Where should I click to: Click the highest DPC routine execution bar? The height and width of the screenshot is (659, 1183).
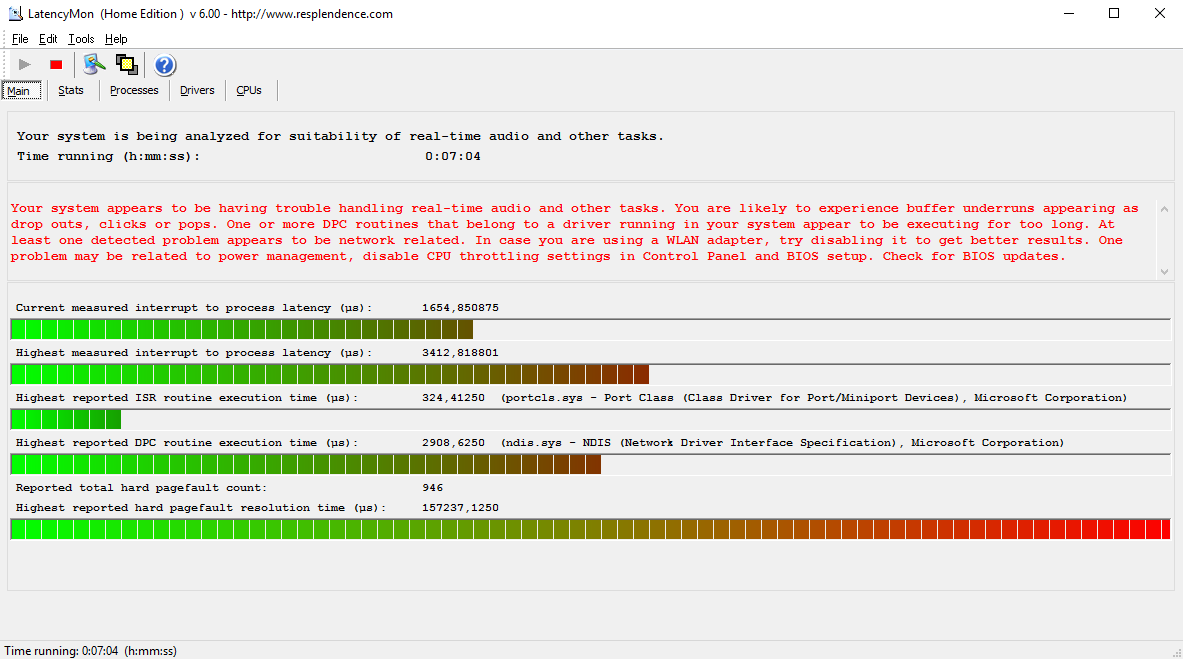tap(305, 464)
